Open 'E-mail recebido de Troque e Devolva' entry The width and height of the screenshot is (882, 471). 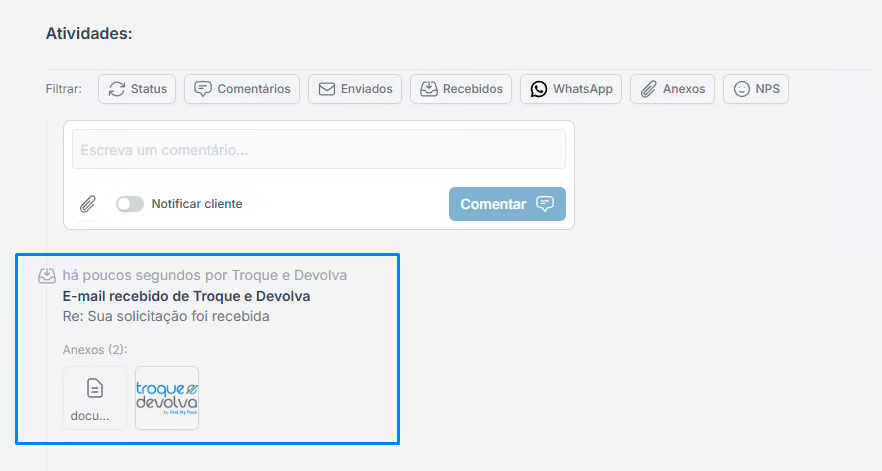point(186,296)
